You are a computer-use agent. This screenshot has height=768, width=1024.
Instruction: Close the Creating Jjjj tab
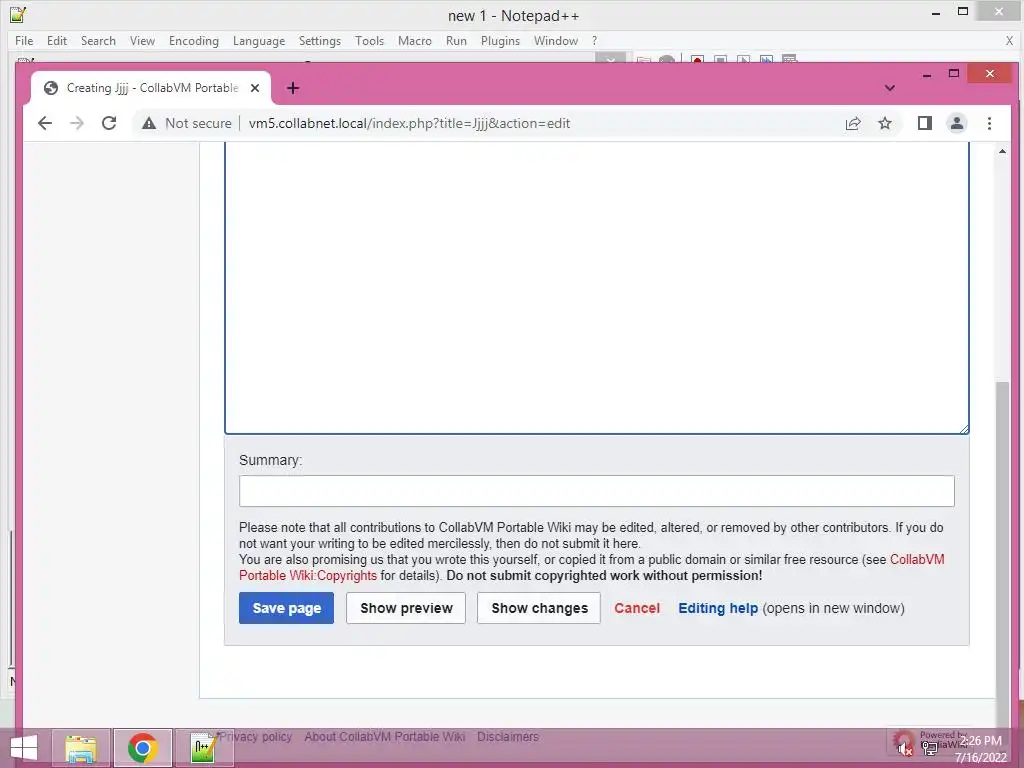point(255,88)
